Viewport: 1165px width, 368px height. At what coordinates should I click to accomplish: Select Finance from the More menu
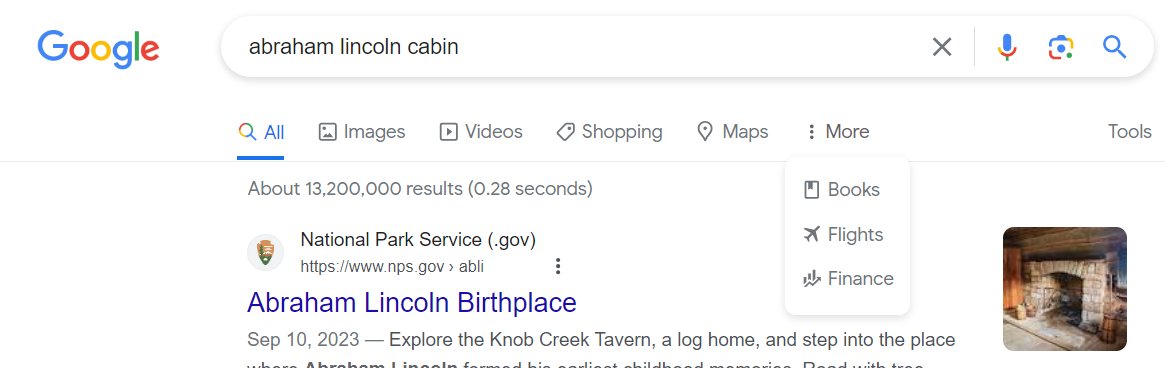click(847, 279)
